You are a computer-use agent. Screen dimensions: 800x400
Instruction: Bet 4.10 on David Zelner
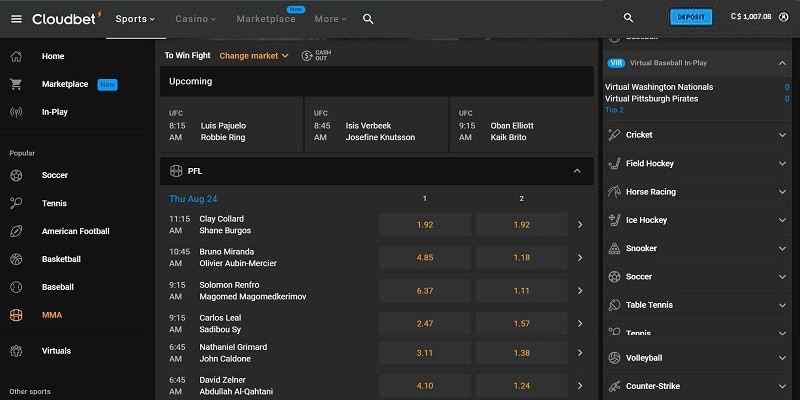[424, 386]
